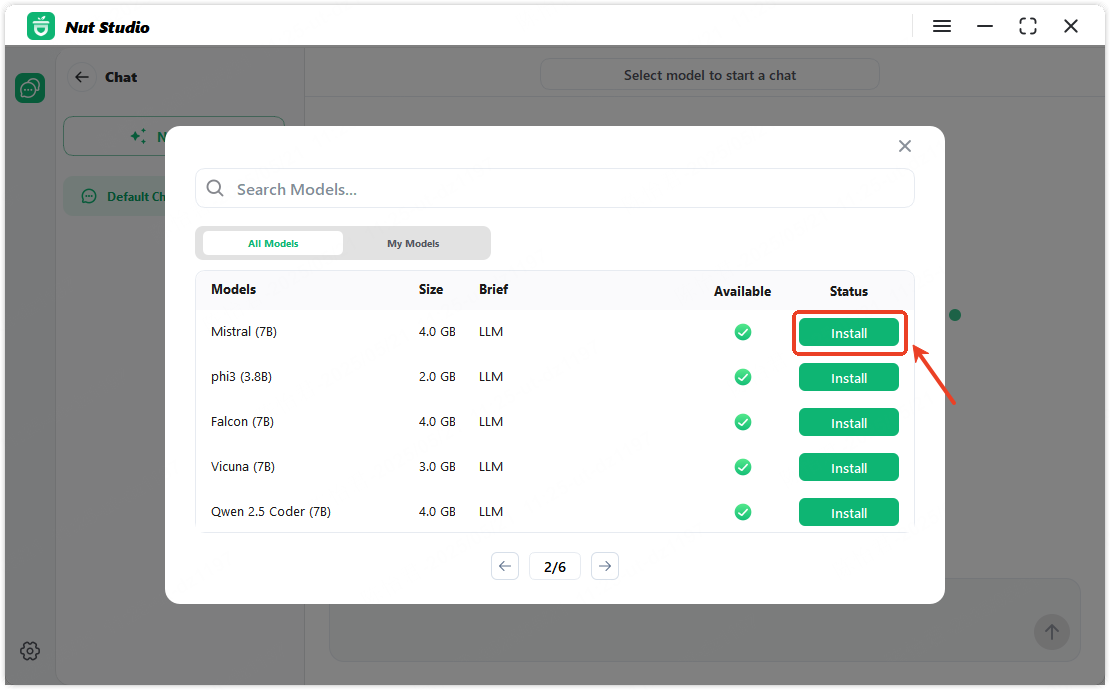Screen dimensions: 1110x690
Task: Install the phi3 (3.8B) model
Action: click(849, 377)
